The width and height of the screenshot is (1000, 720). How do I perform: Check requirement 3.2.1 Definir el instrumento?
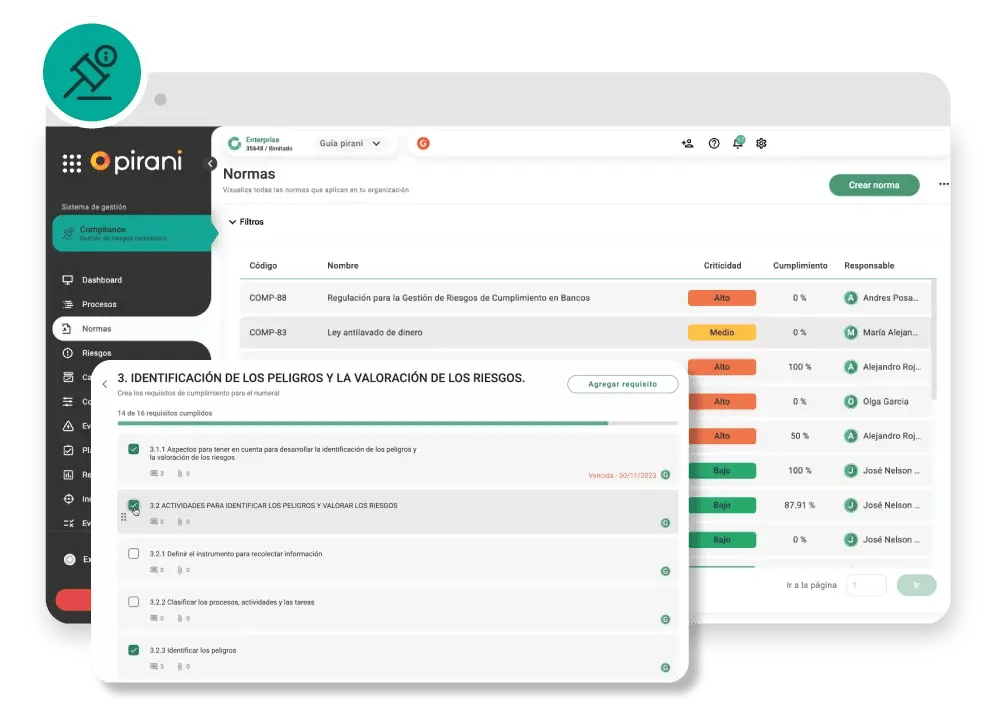click(x=134, y=553)
